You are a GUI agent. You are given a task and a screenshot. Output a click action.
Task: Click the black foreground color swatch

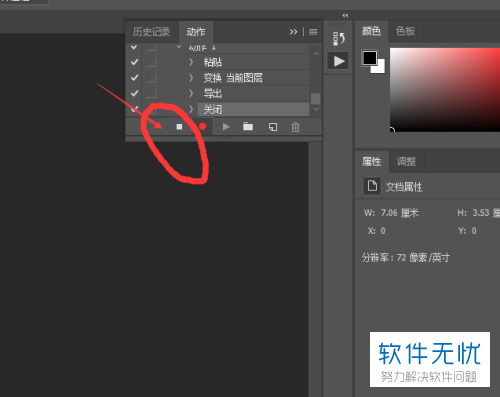coord(369,57)
